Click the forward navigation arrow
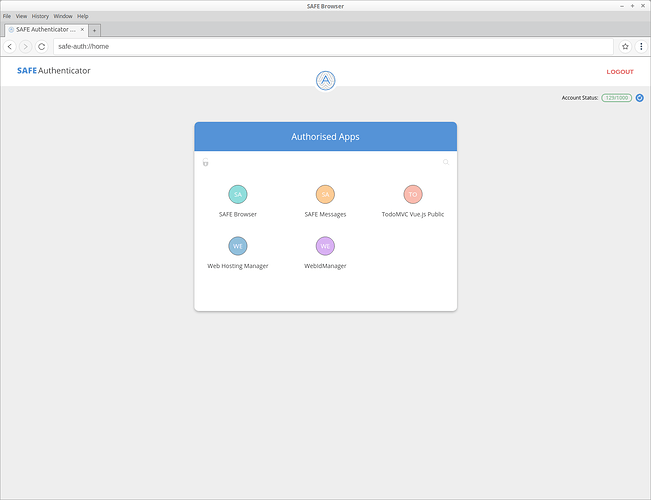This screenshot has height=500, width=651. [26, 47]
